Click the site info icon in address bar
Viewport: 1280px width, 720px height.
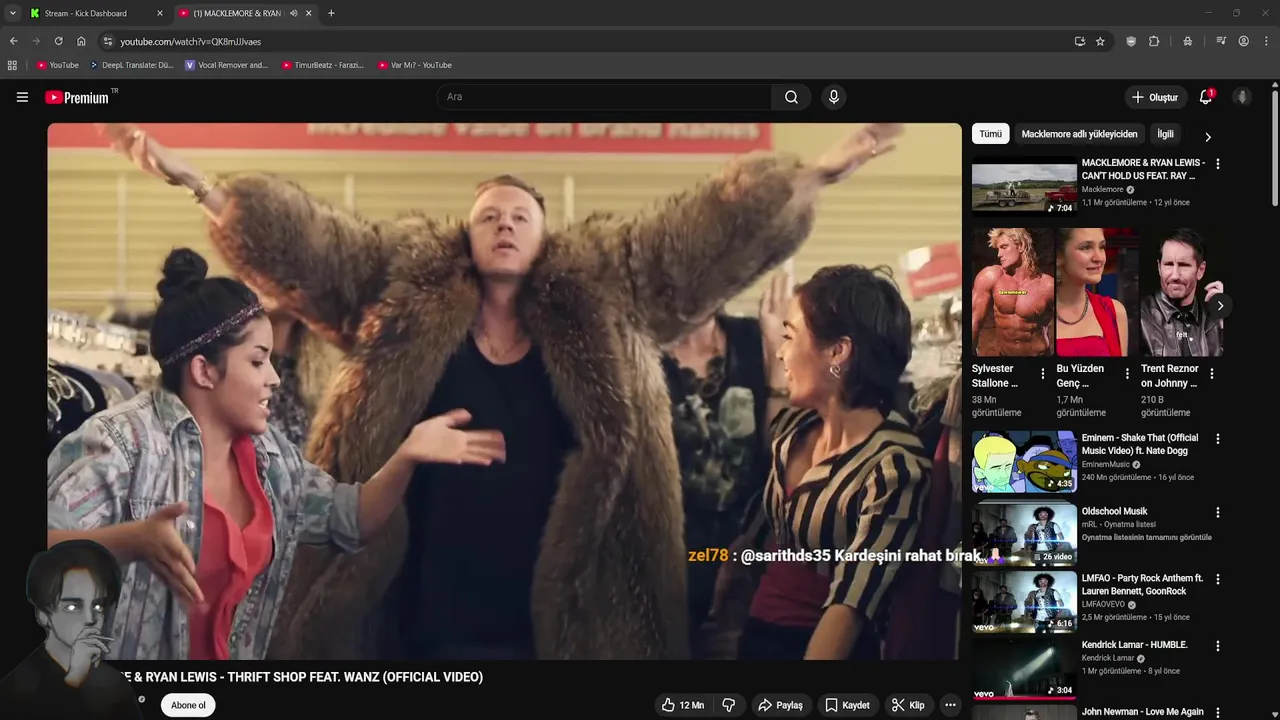[x=108, y=41]
